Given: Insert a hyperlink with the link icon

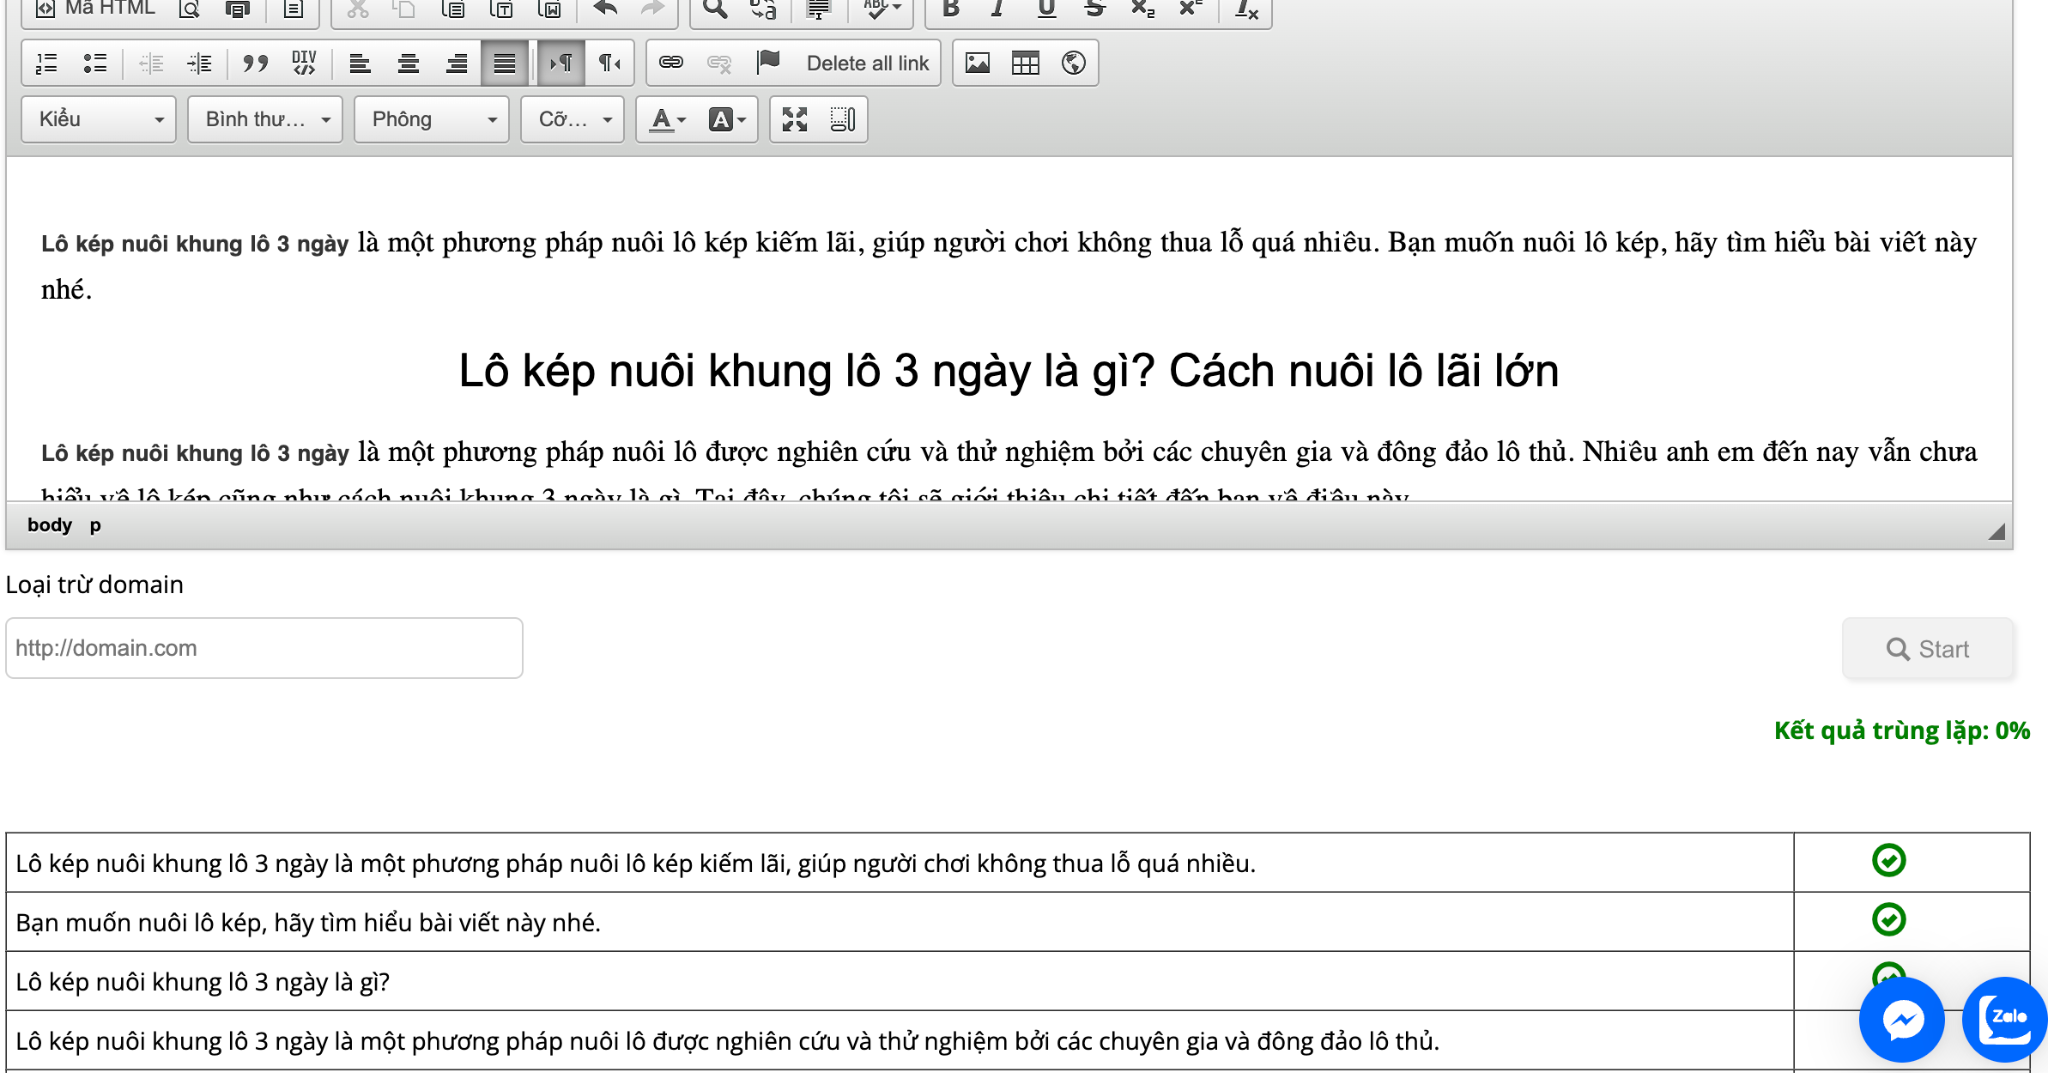Looking at the screenshot, I should click(671, 63).
